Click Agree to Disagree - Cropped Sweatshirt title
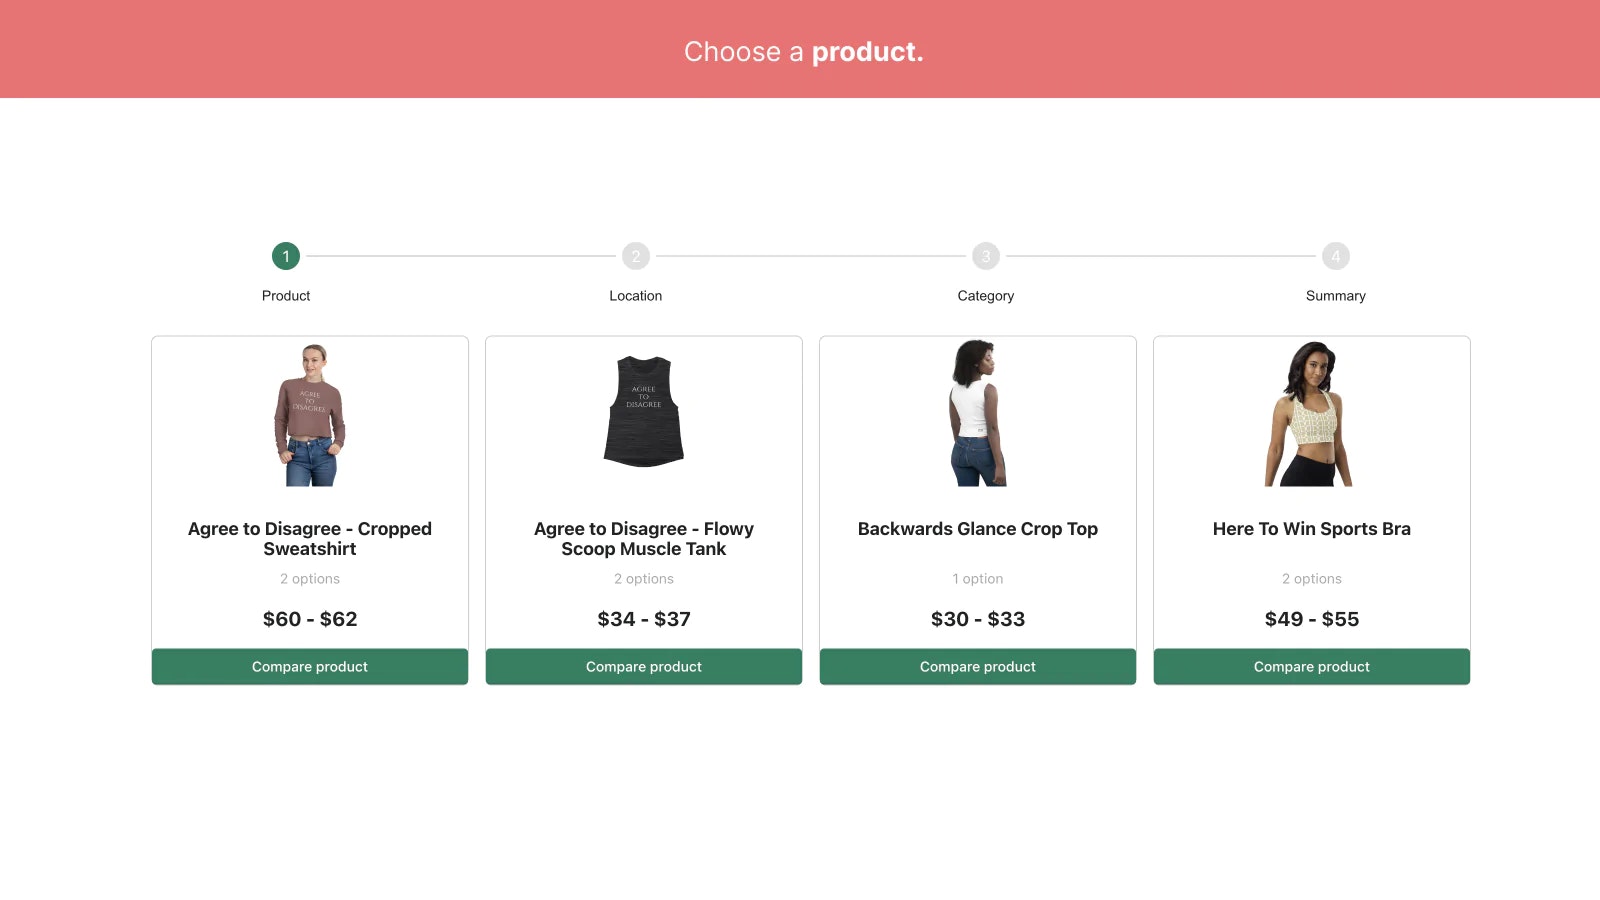The image size is (1600, 900). click(x=310, y=539)
